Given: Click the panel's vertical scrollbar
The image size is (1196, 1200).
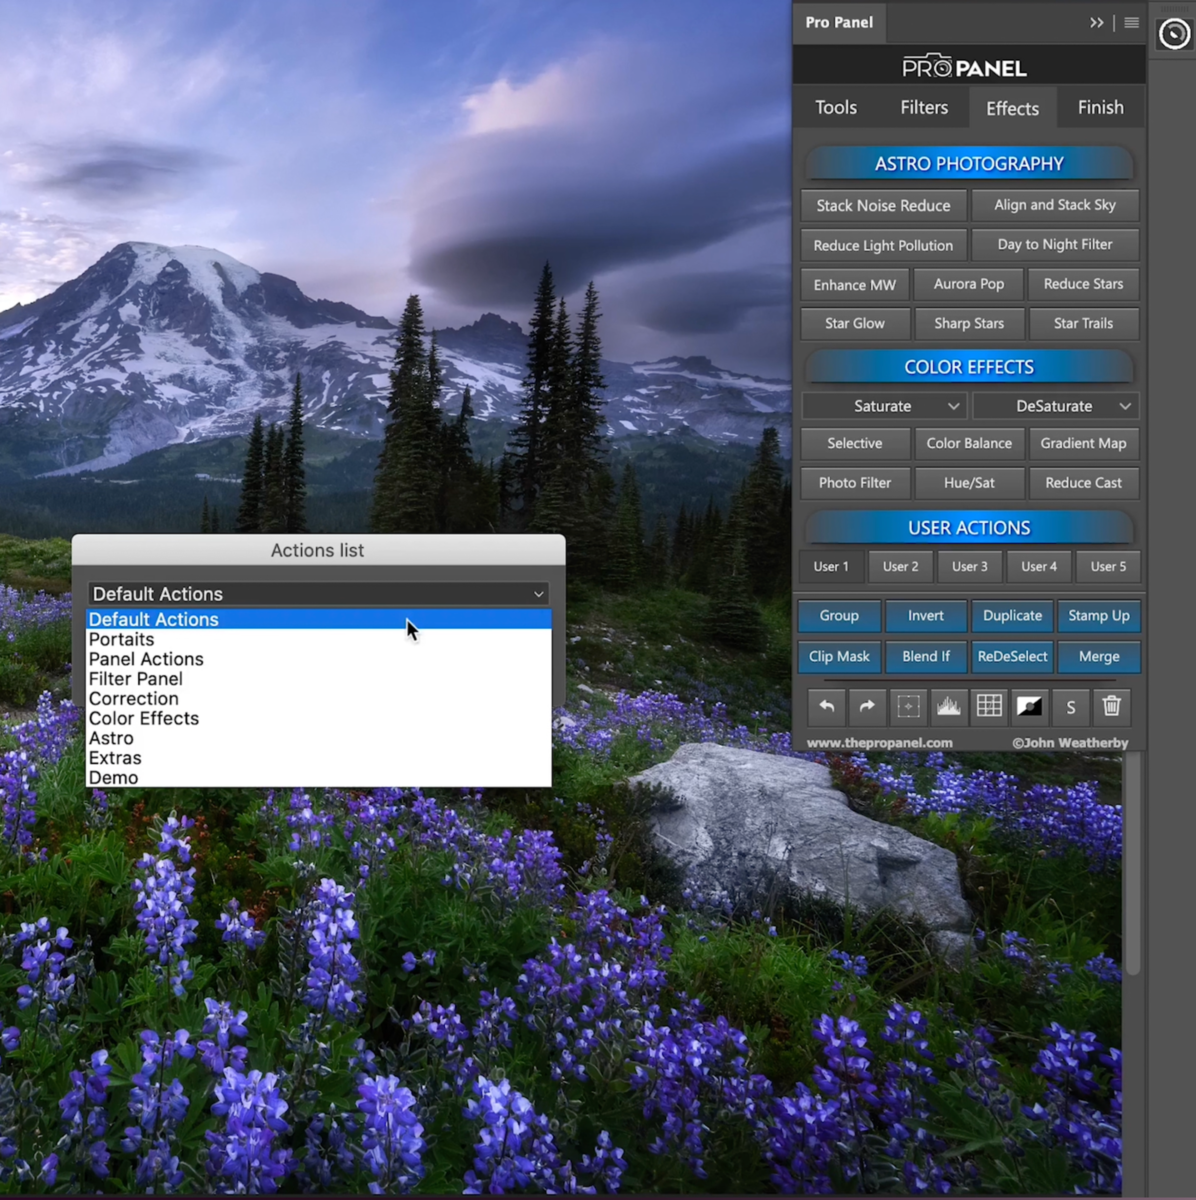Looking at the screenshot, I should (x=1132, y=860).
